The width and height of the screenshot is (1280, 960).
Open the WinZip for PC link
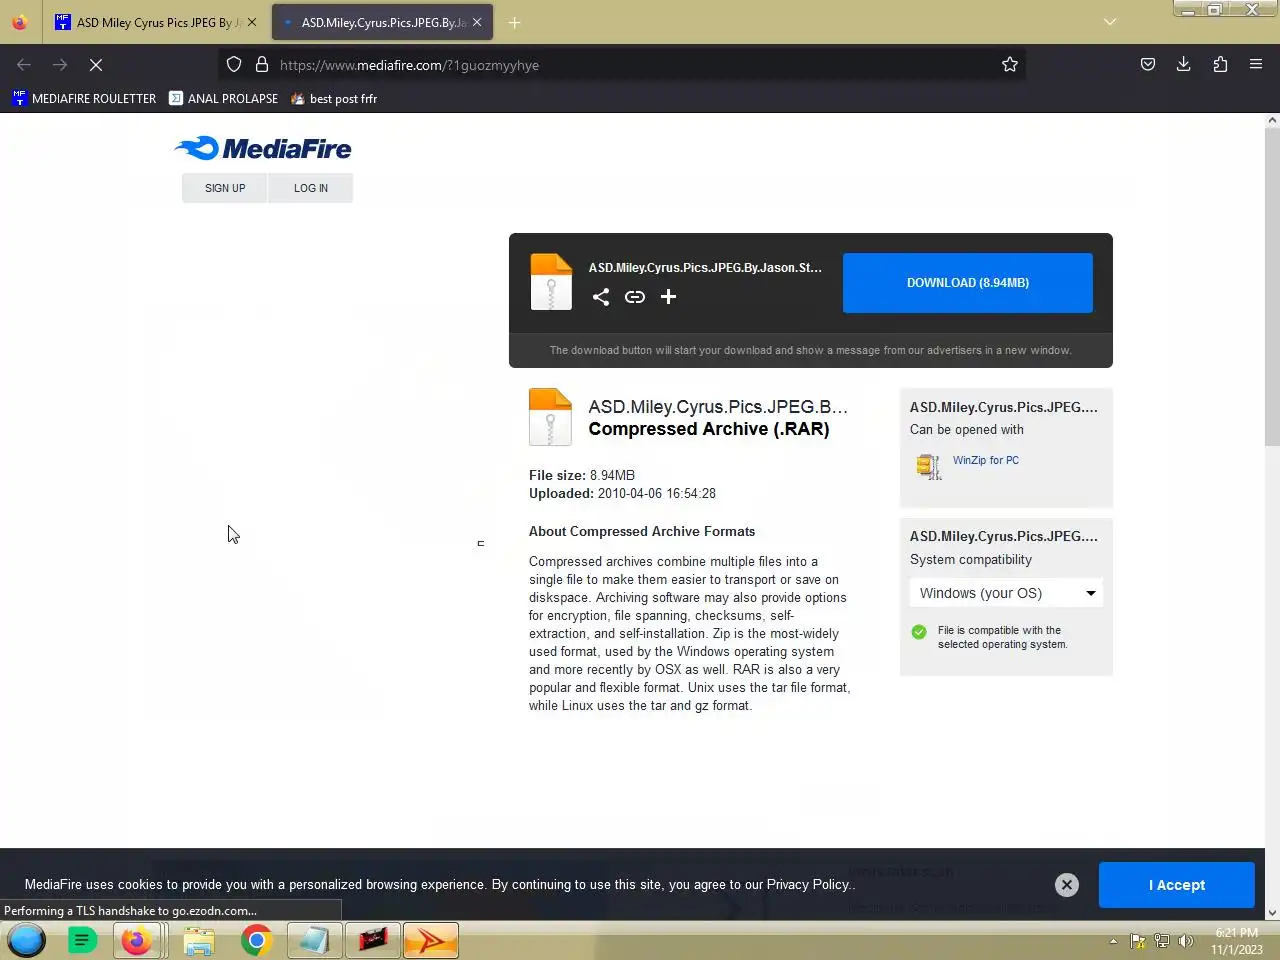click(986, 460)
